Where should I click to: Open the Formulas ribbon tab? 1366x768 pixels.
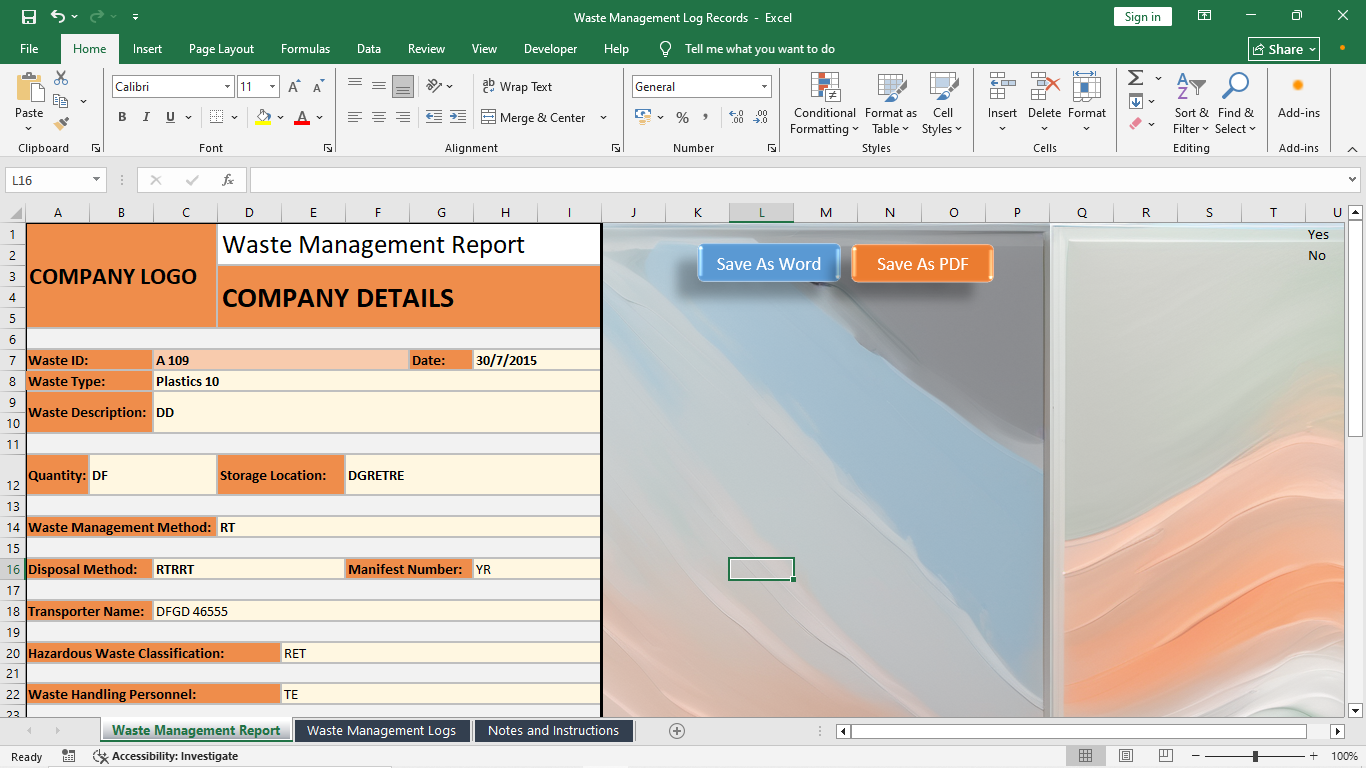pos(305,49)
